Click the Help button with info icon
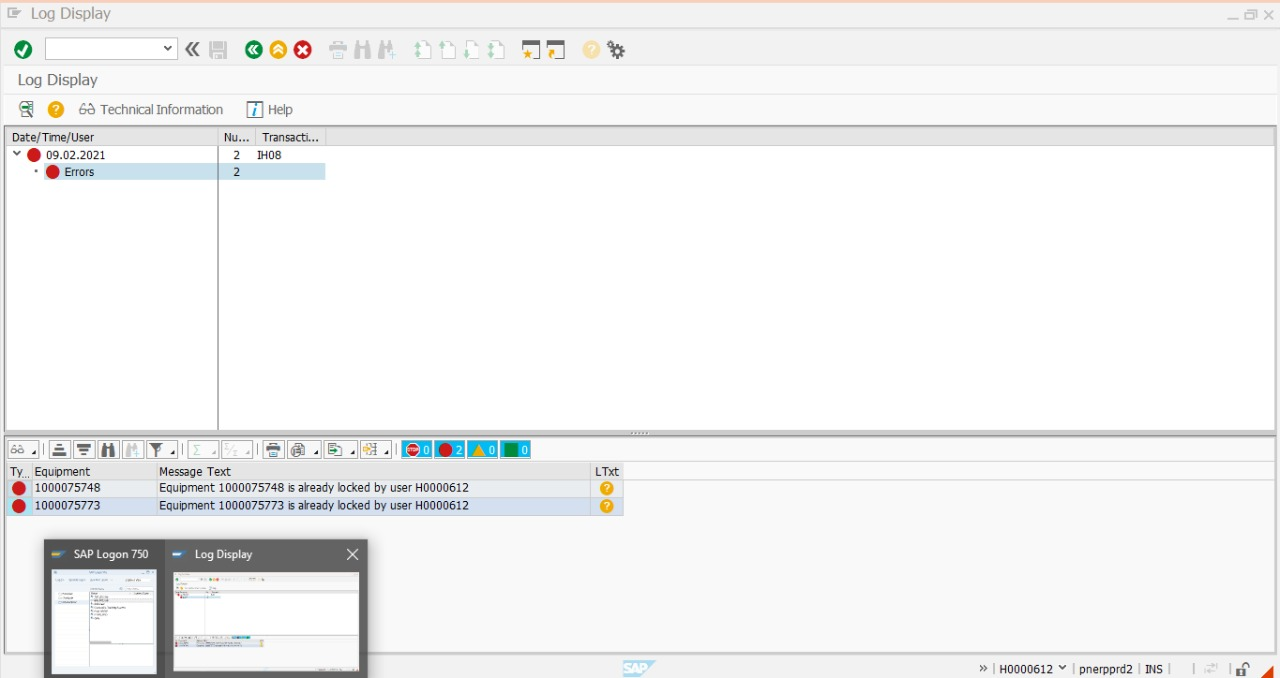Image resolution: width=1280 pixels, height=678 pixels. pyautogui.click(x=269, y=109)
